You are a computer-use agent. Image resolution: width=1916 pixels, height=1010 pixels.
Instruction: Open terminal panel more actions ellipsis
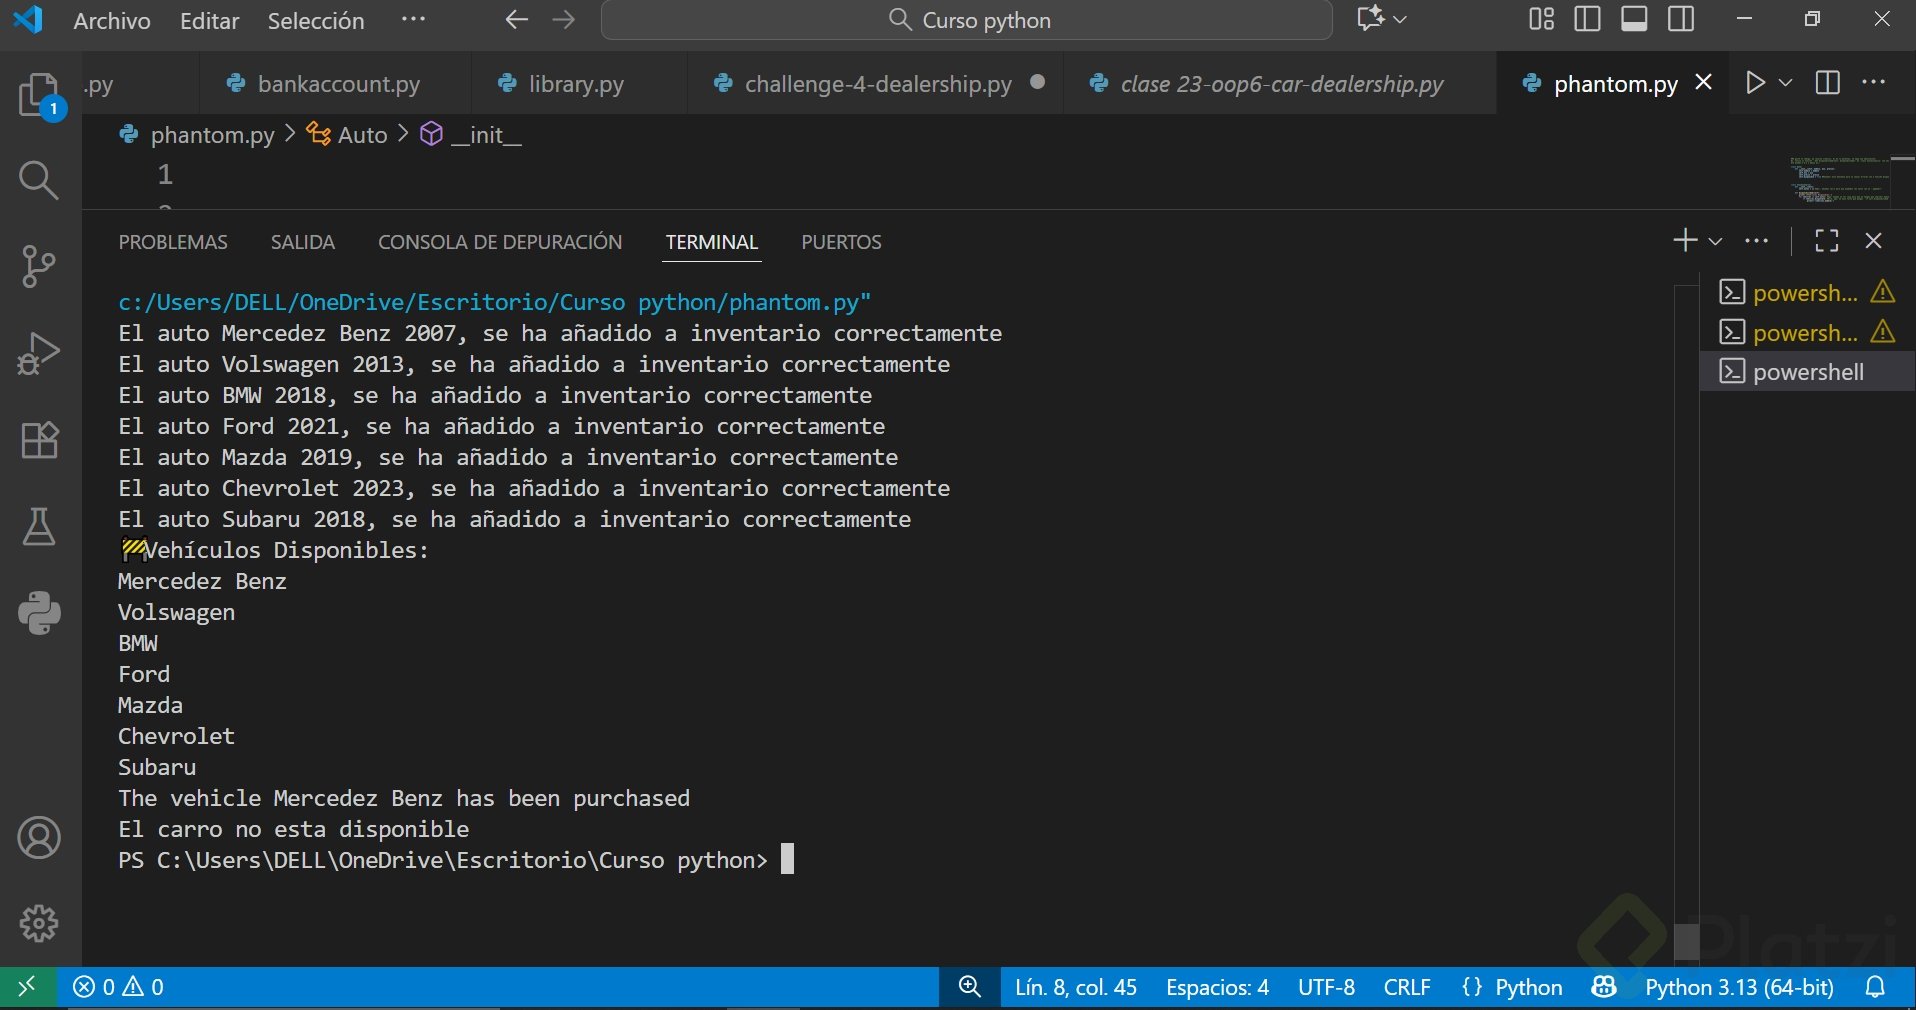click(1756, 241)
